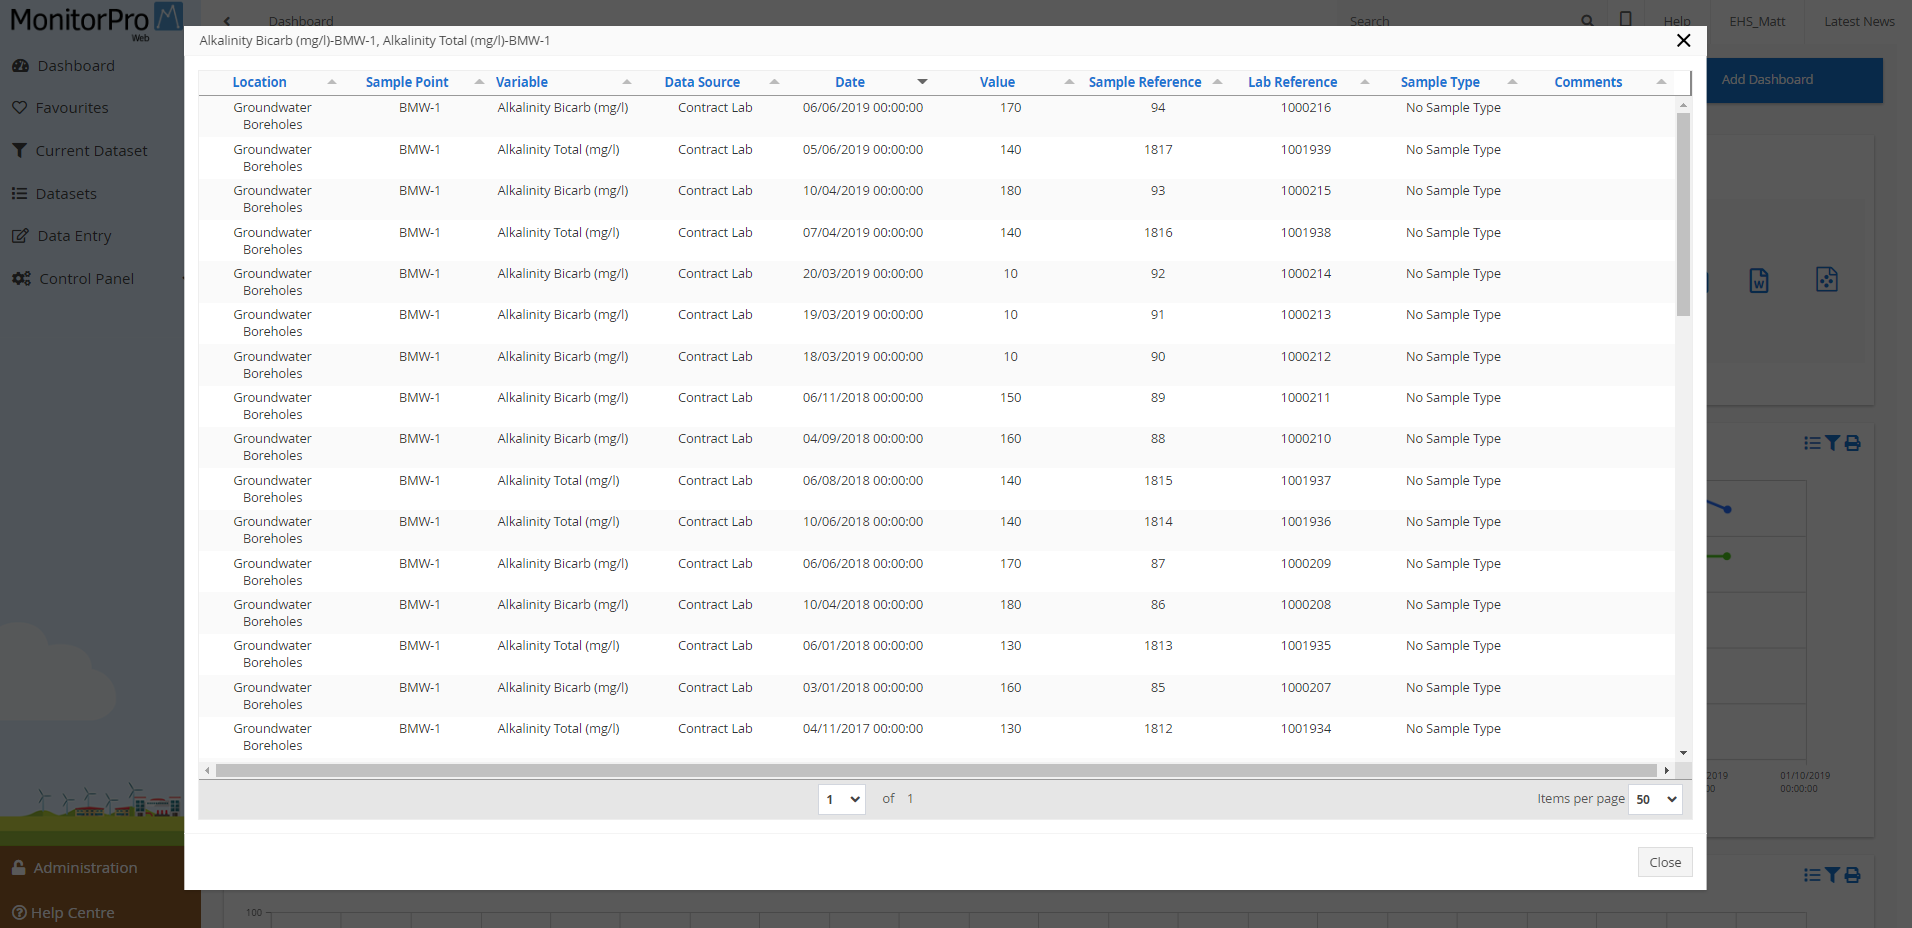The height and width of the screenshot is (928, 1912).
Task: Click upper chart list view icon
Action: [1812, 443]
